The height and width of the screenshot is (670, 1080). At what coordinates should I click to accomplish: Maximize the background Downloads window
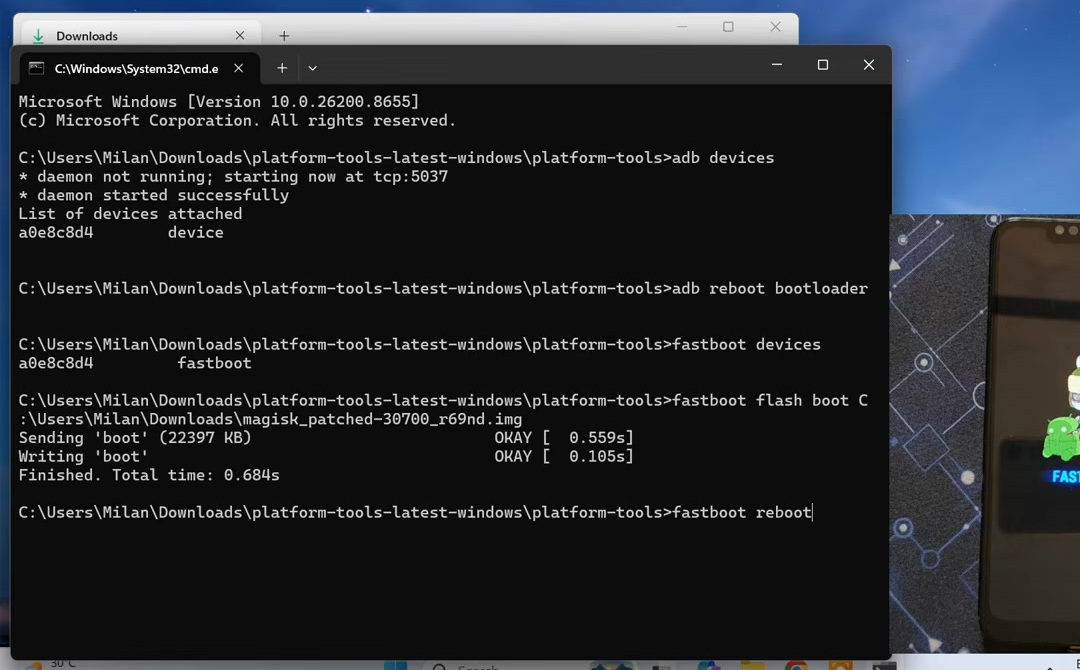[728, 27]
